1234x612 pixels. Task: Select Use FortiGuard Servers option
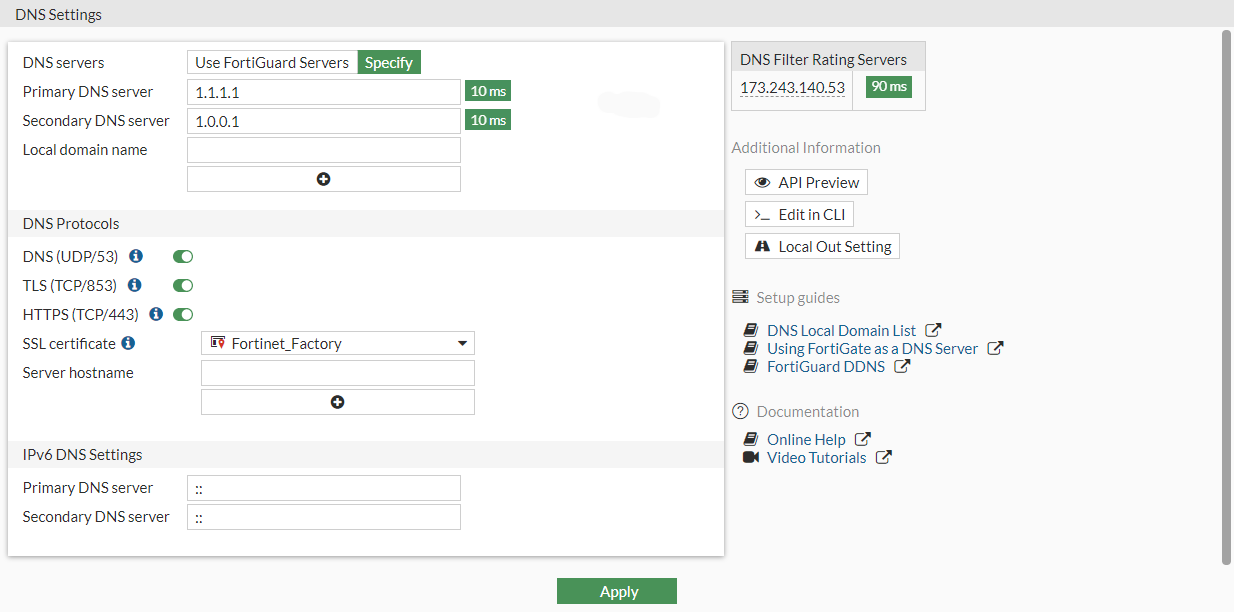pos(272,62)
